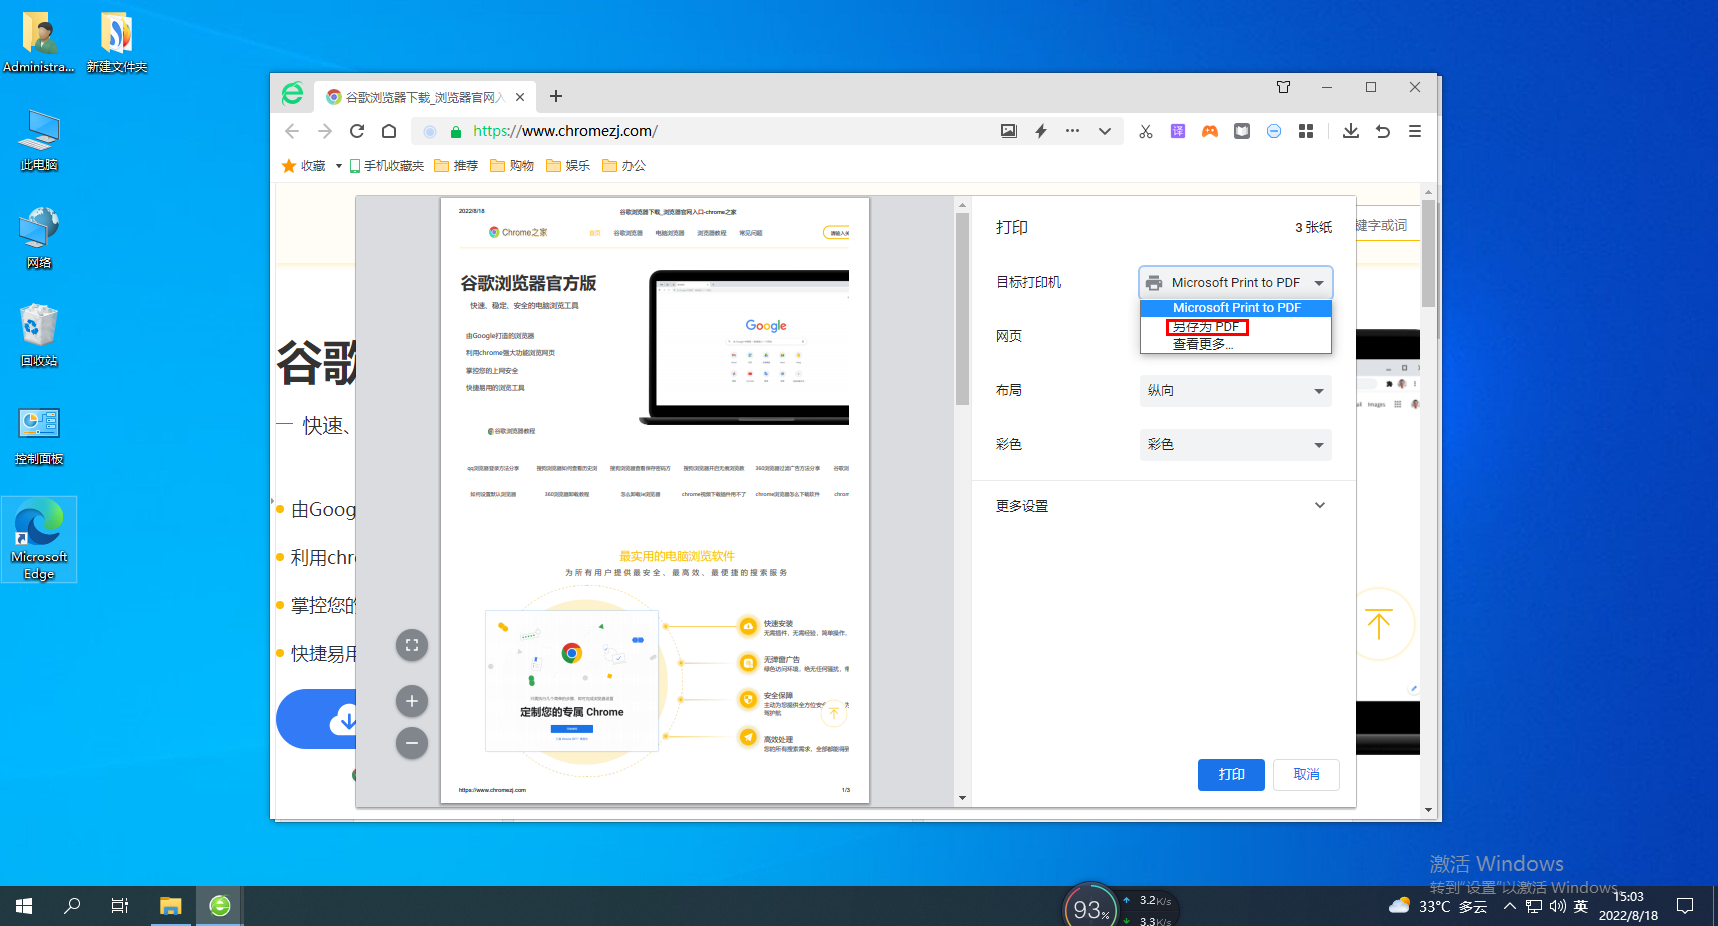1718x926 pixels.
Task: Select 网络 desktop icon
Action: 39,238
